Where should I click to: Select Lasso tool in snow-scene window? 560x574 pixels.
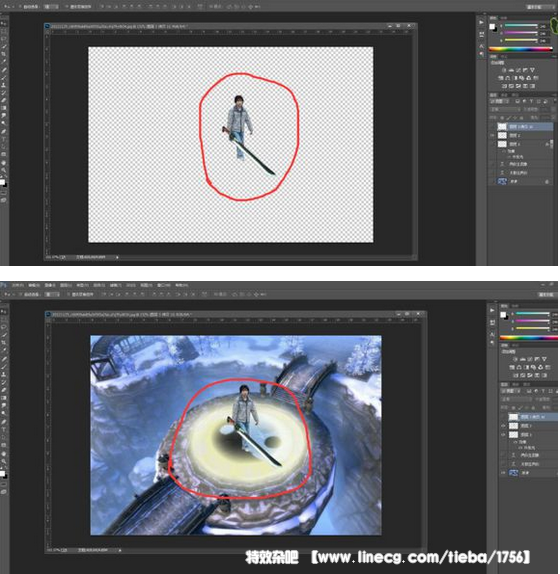point(4,327)
